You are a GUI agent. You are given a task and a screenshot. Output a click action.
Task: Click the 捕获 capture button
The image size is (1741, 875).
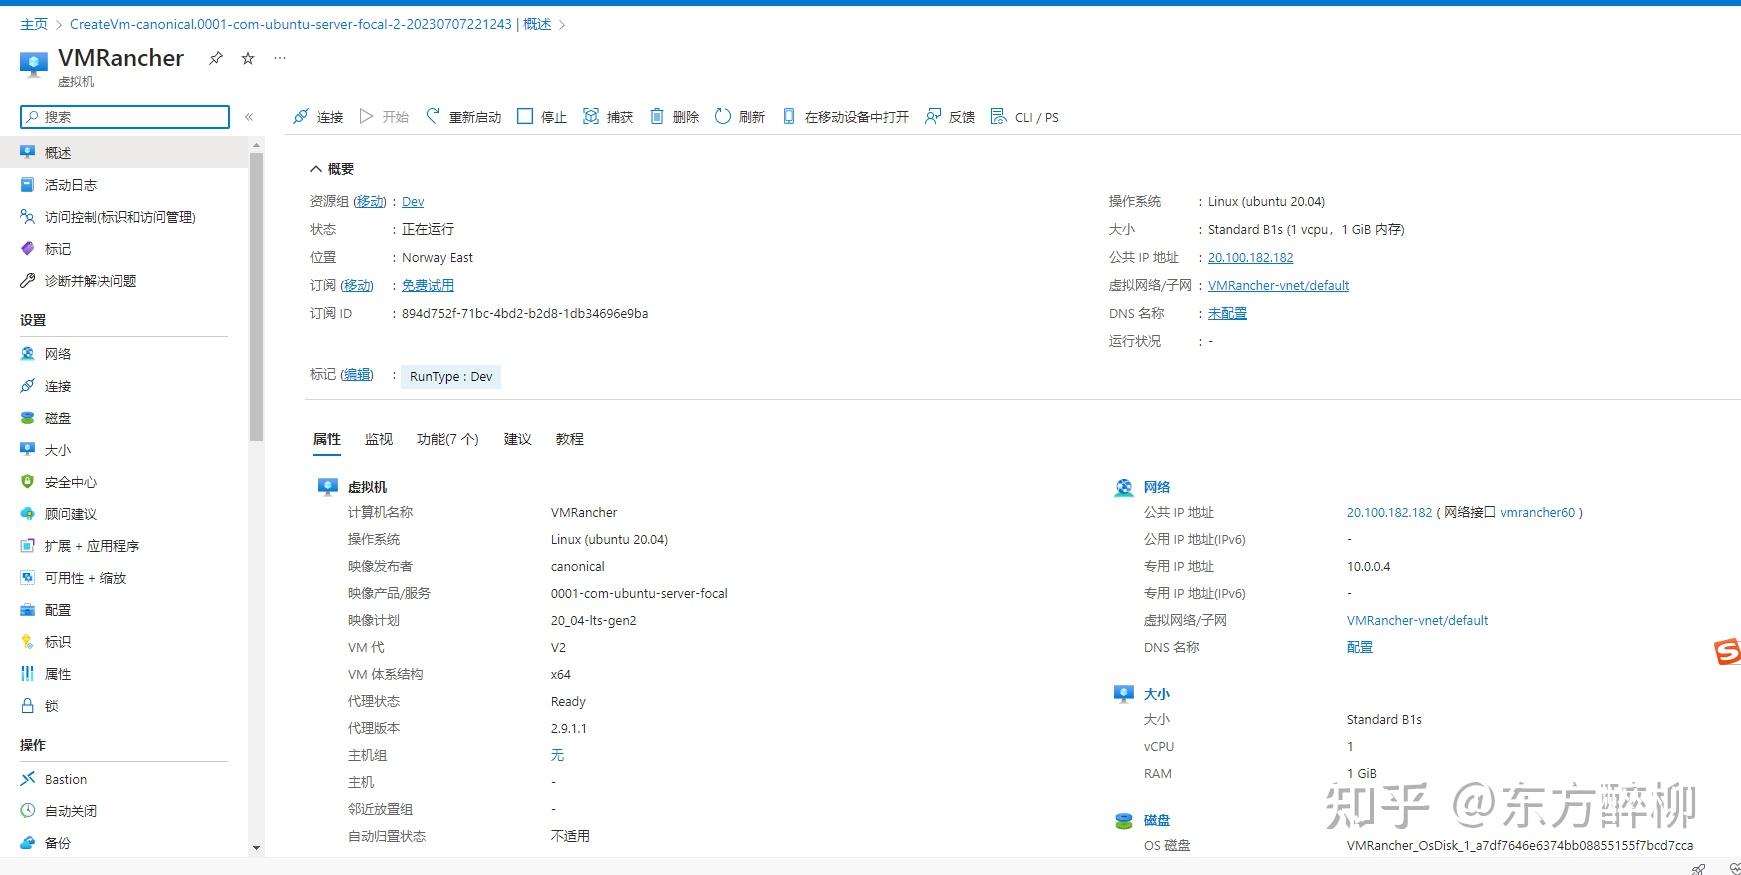tap(608, 117)
